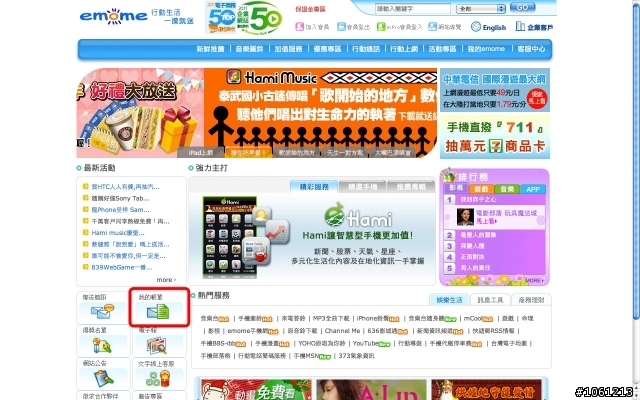Open the 我的emome navigation menu

[x=486, y=49]
